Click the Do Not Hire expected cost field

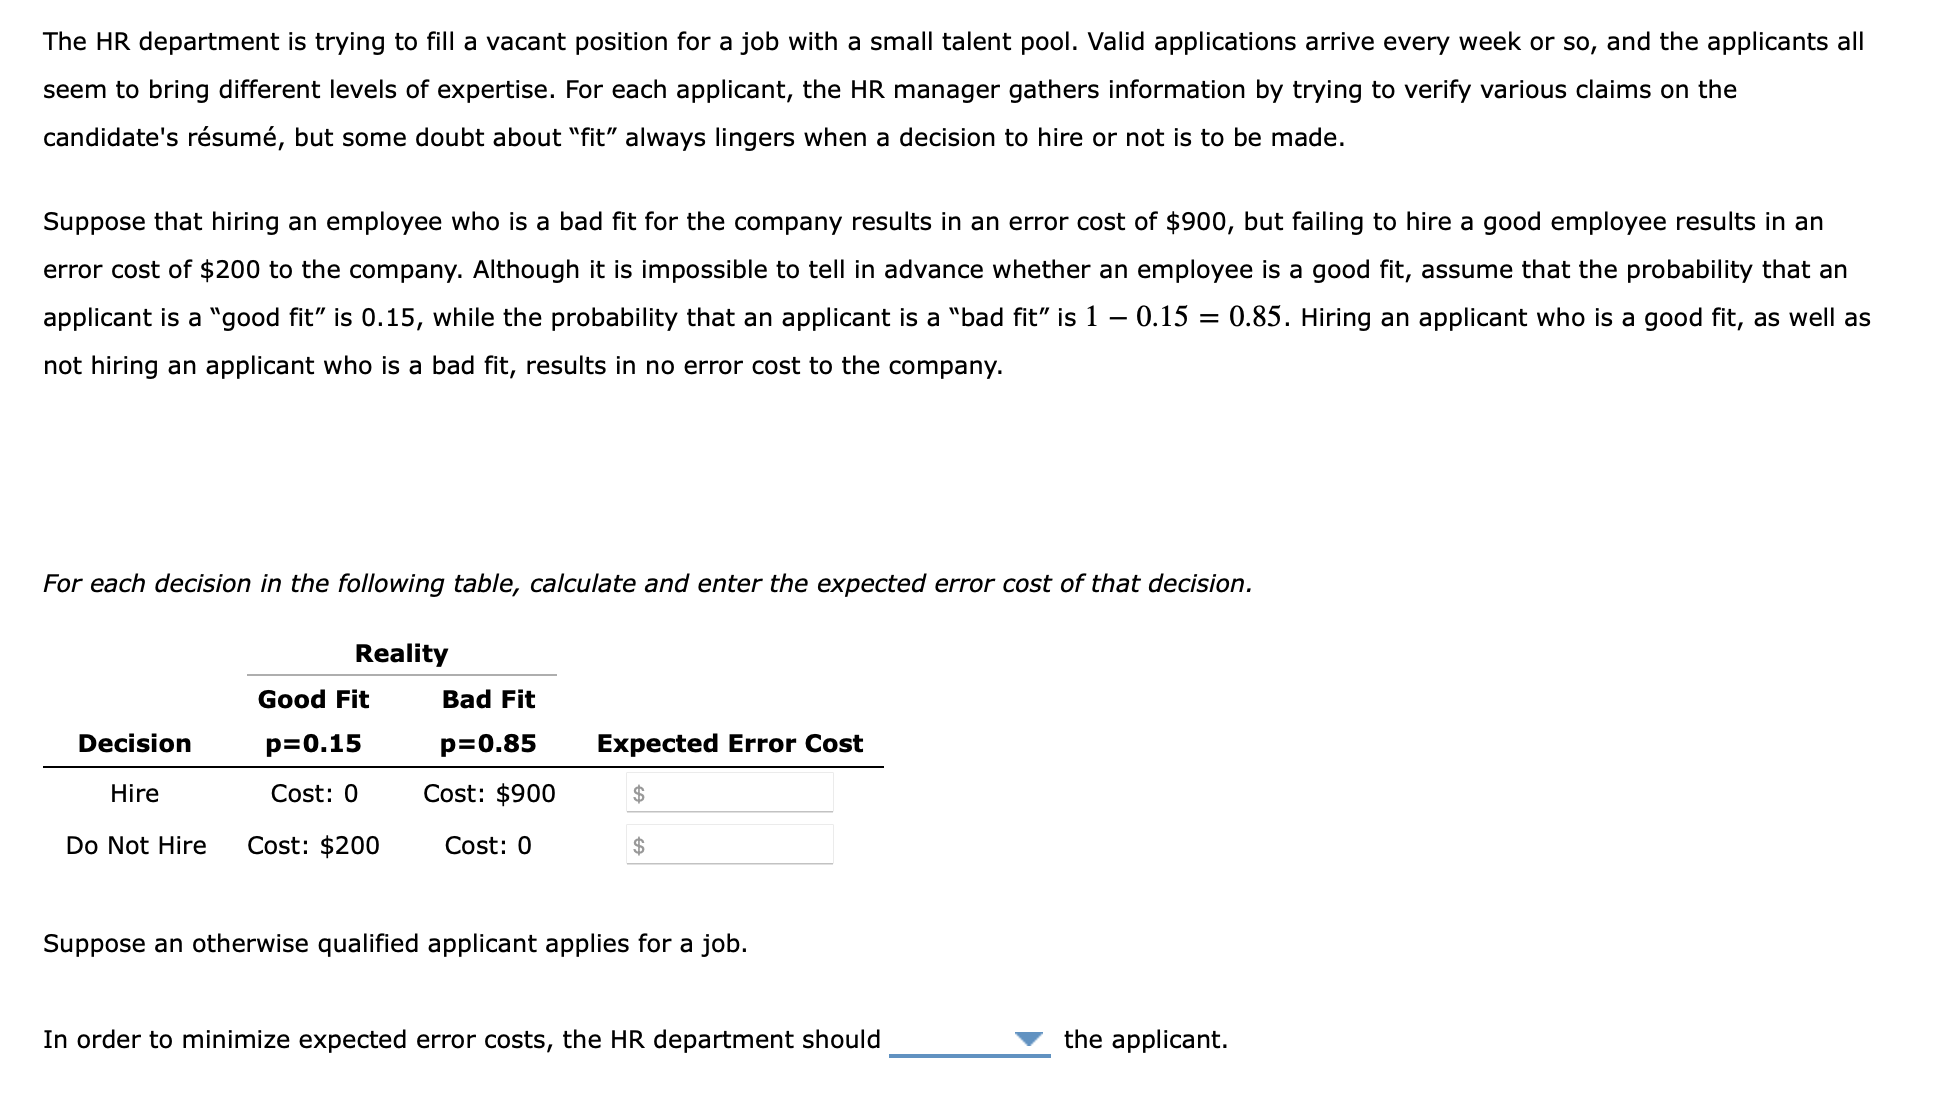click(x=730, y=845)
